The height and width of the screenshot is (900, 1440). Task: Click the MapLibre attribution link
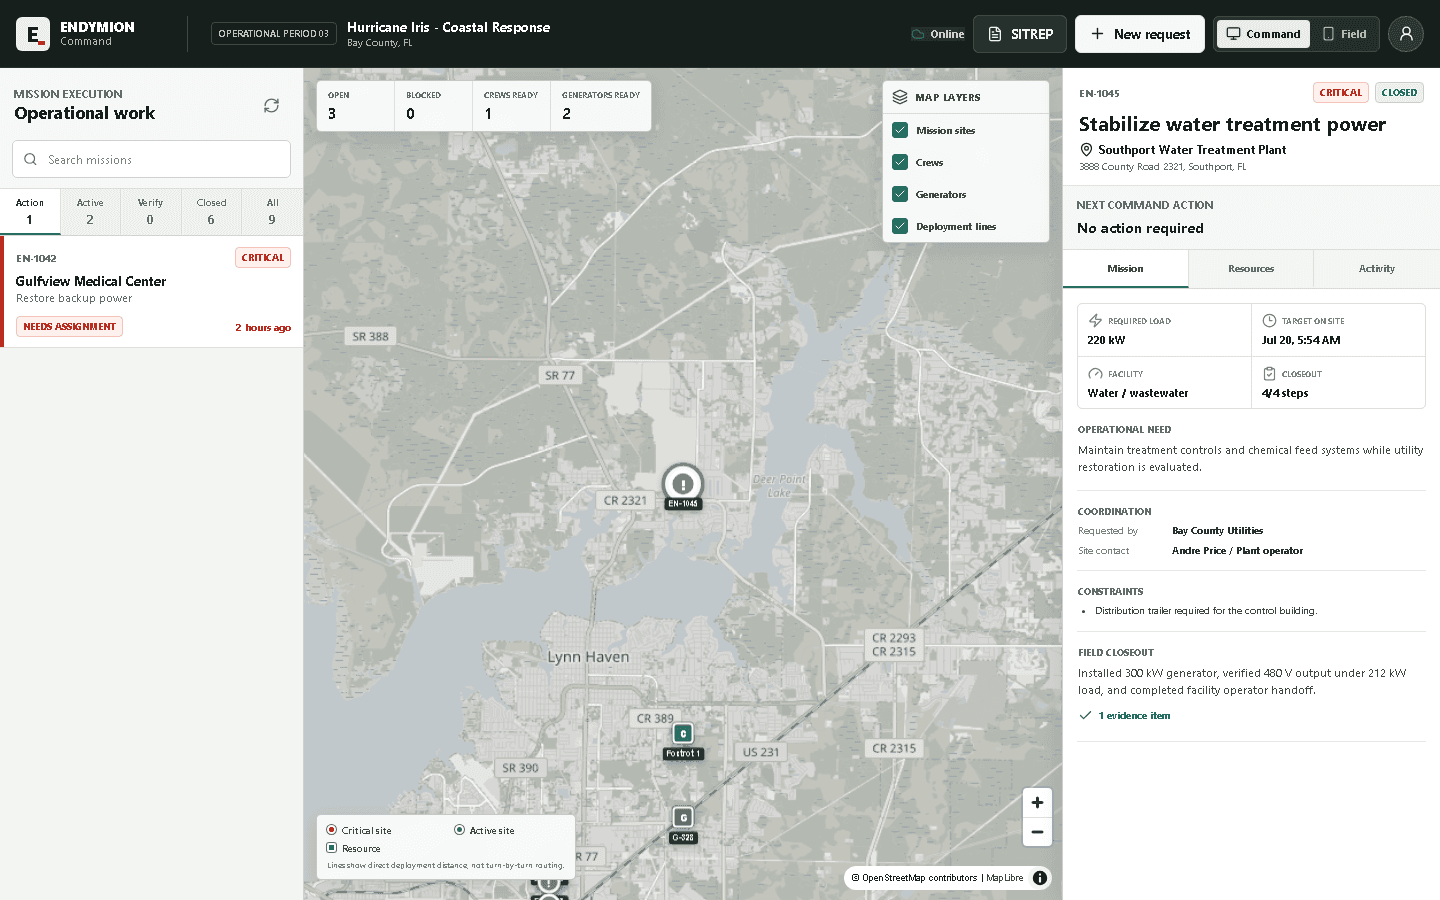pyautogui.click(x=1005, y=878)
